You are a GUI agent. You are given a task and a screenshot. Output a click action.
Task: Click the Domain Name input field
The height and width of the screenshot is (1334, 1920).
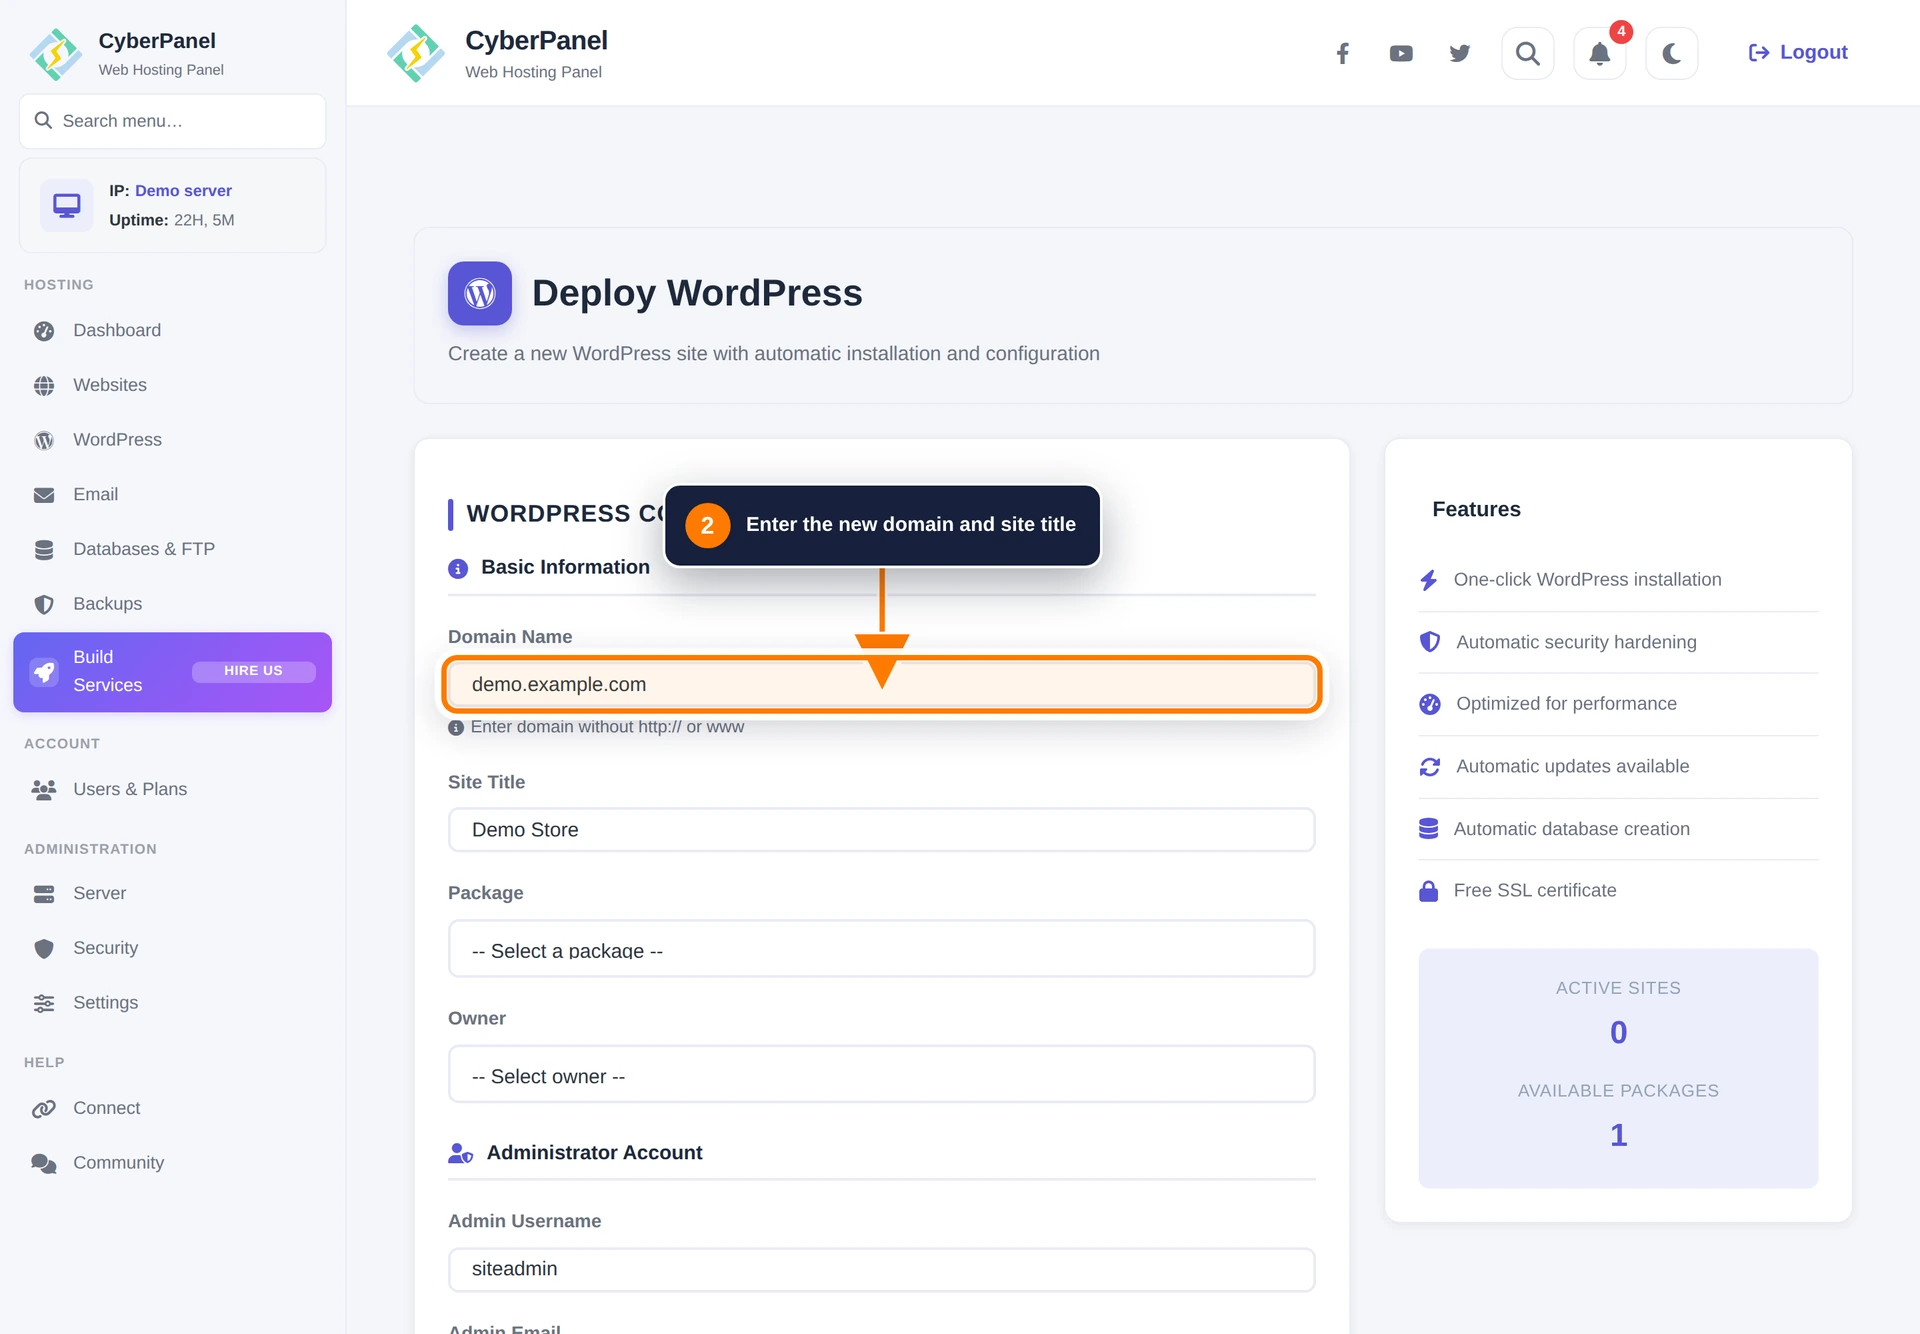coord(882,685)
